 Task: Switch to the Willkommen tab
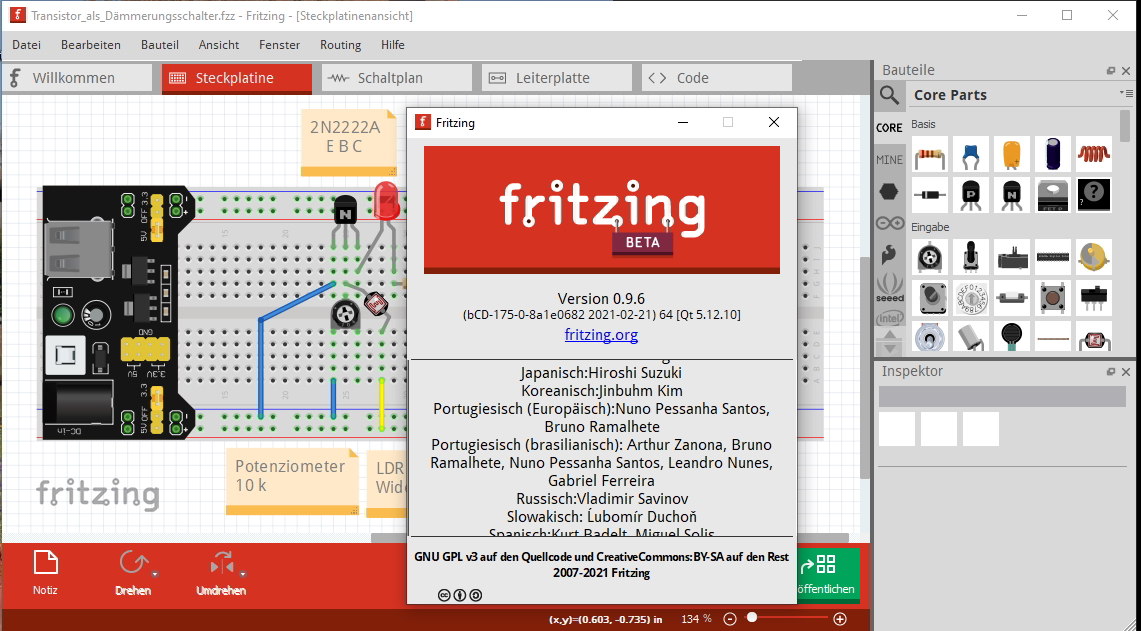[x=77, y=78]
